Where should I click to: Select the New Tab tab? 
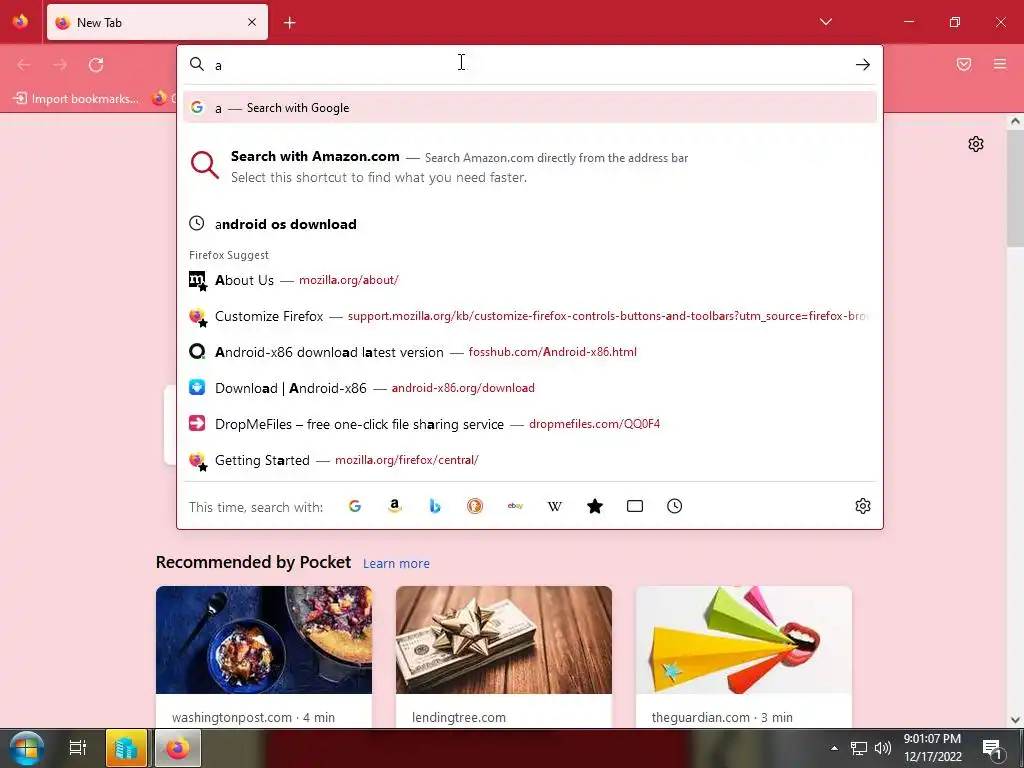point(157,22)
